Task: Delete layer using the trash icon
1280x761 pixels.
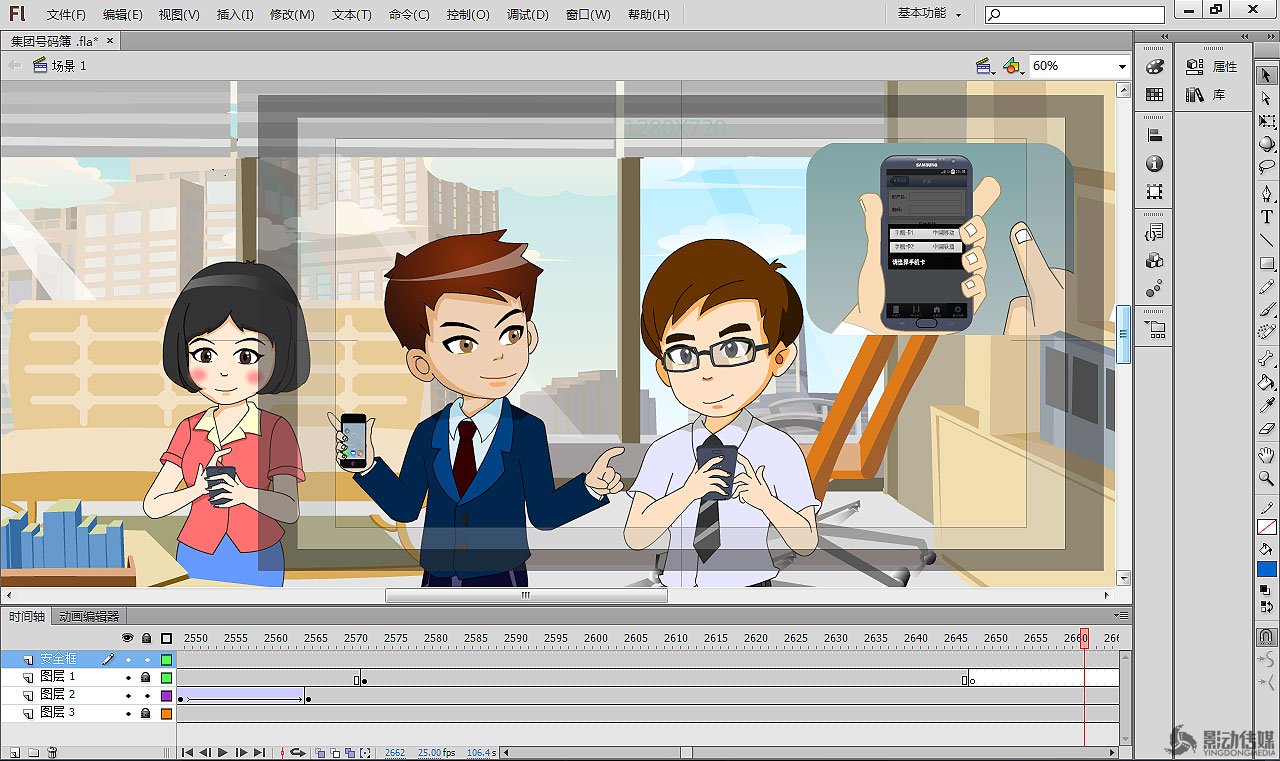Action: point(52,752)
